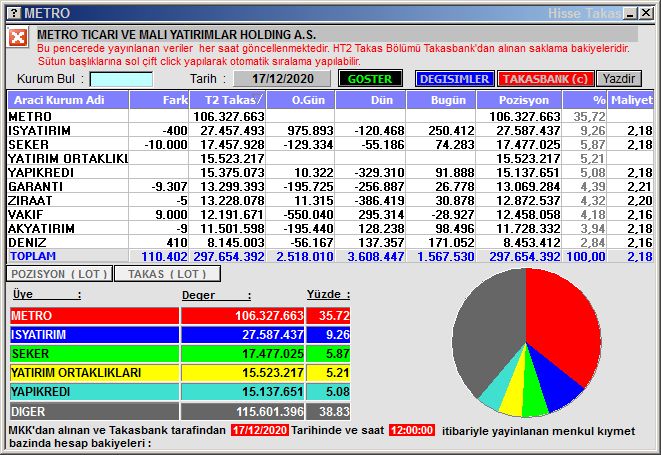Click total Fark value 110.402

pyautogui.click(x=164, y=256)
